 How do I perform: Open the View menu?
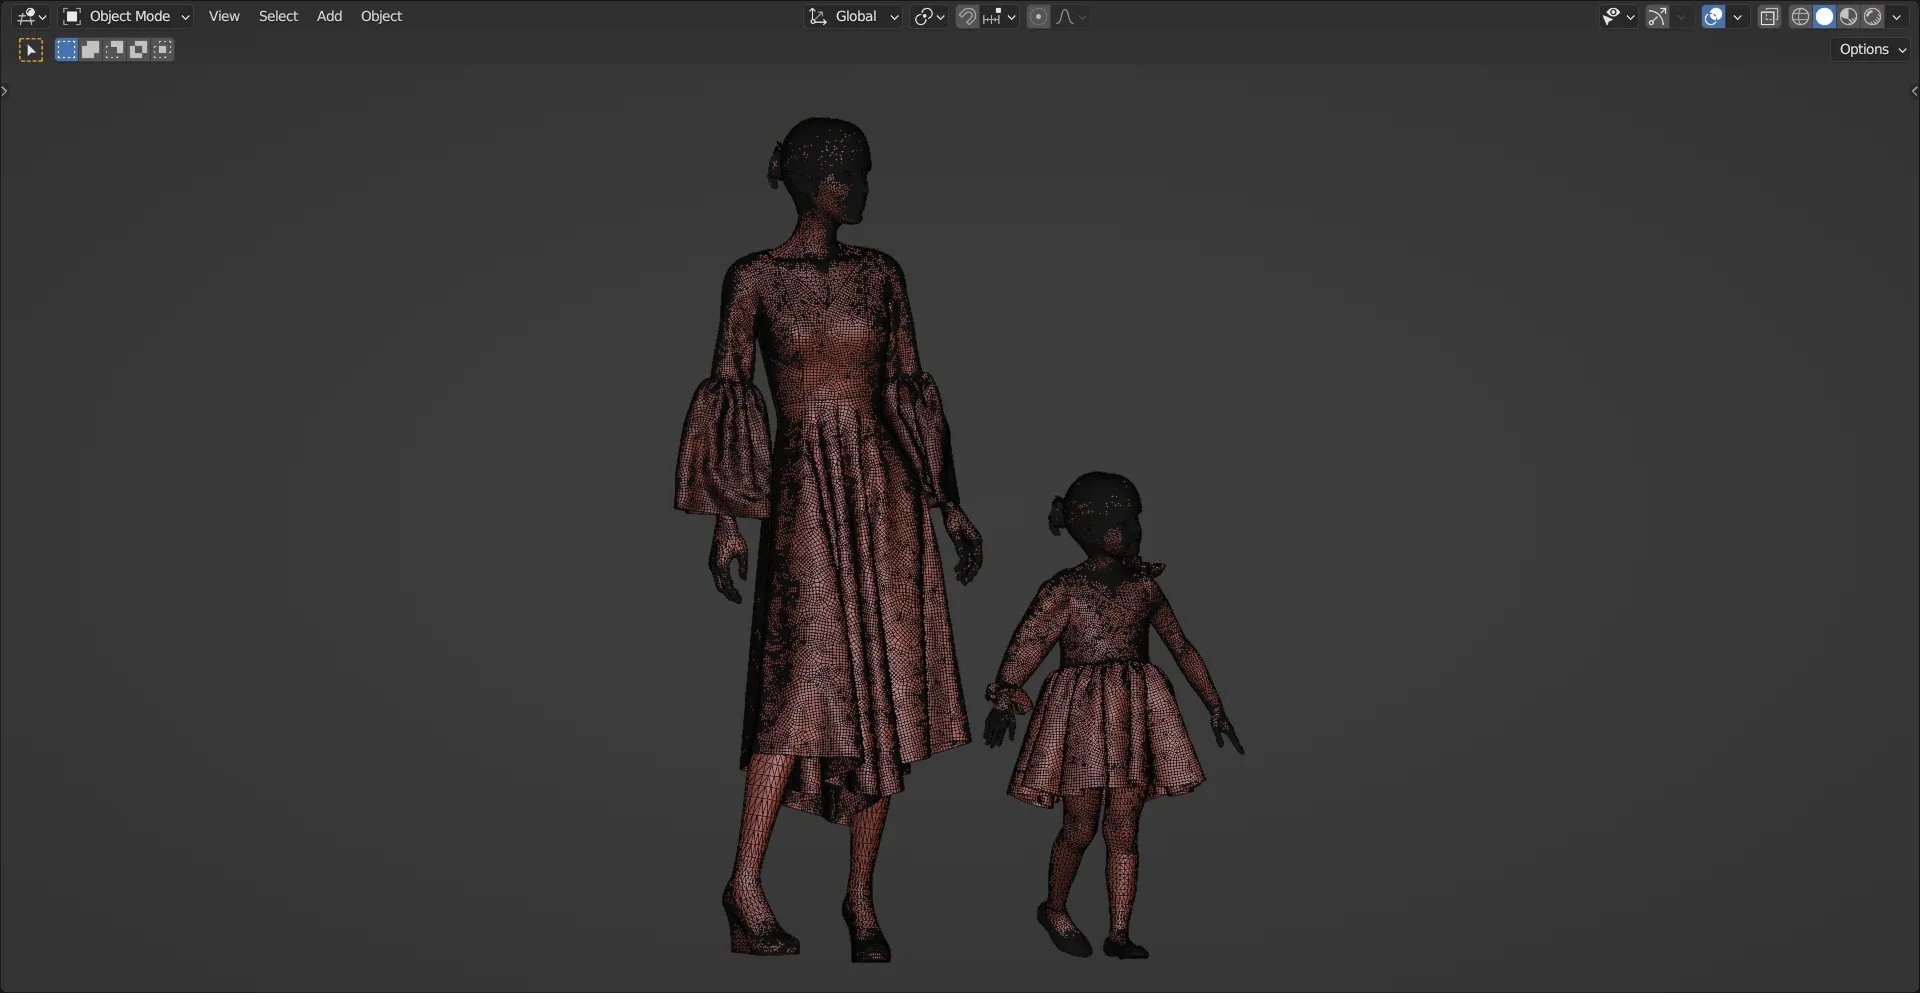224,16
